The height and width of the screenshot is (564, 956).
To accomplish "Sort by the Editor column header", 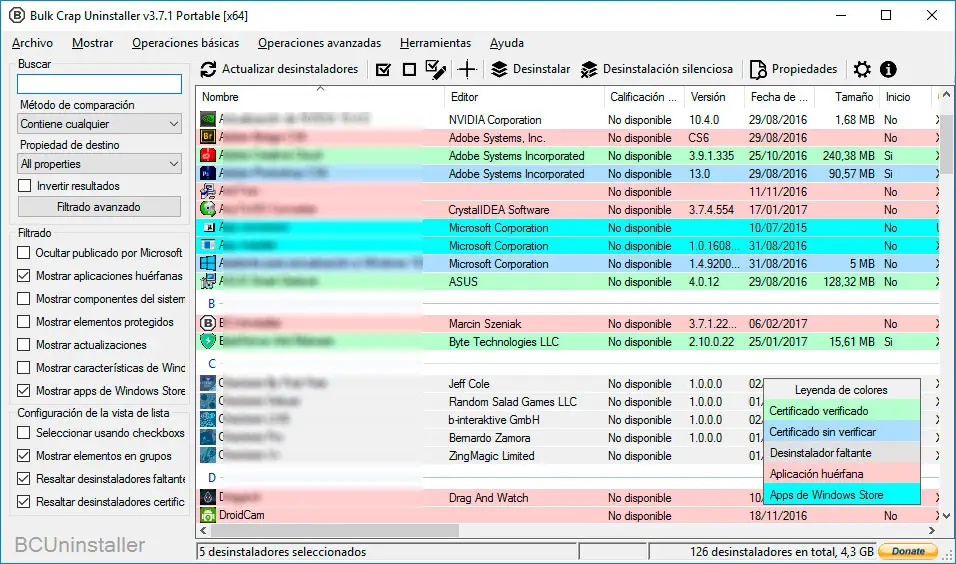I will (524, 96).
